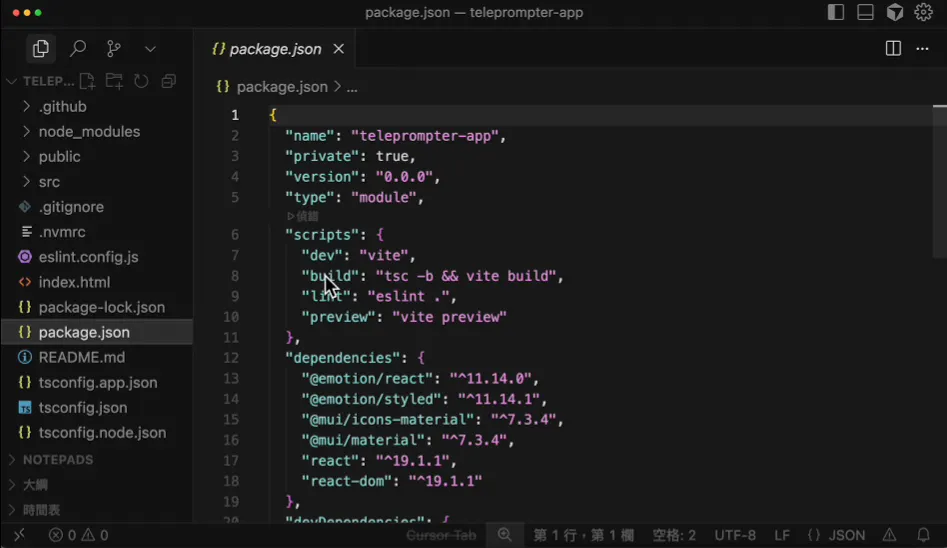947x548 pixels.
Task: Open the Cursor cube icon in title bar
Action: coord(894,12)
